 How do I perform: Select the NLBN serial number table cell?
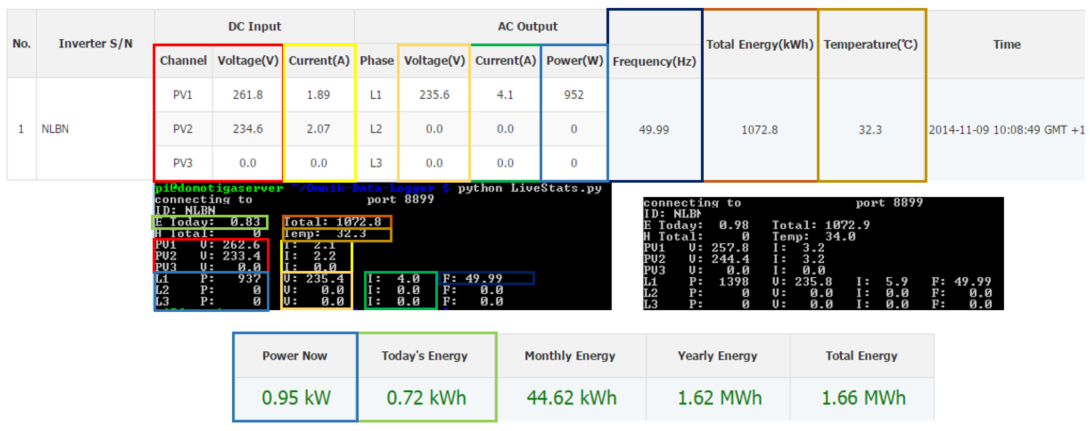click(55, 129)
